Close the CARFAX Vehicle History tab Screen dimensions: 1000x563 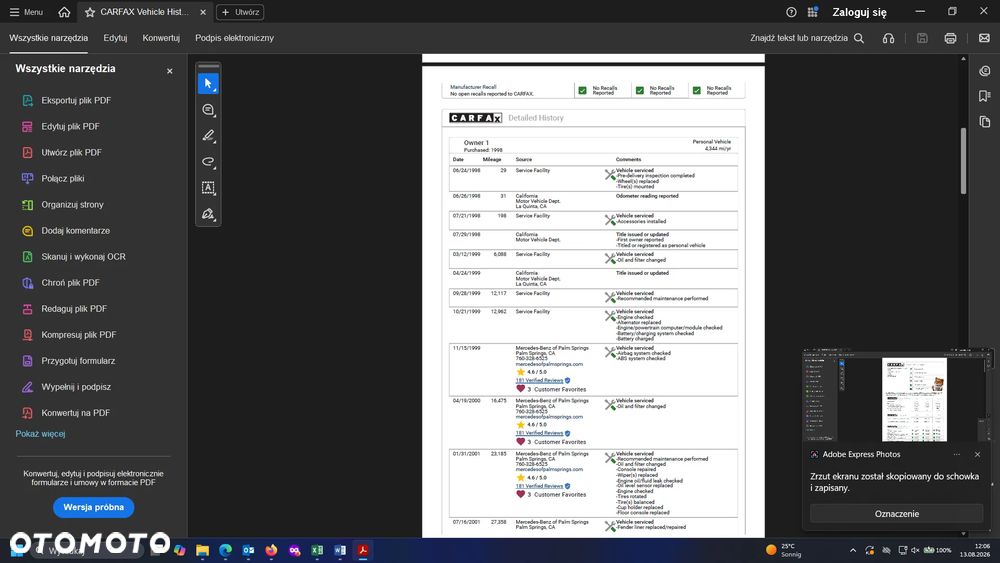pos(203,12)
